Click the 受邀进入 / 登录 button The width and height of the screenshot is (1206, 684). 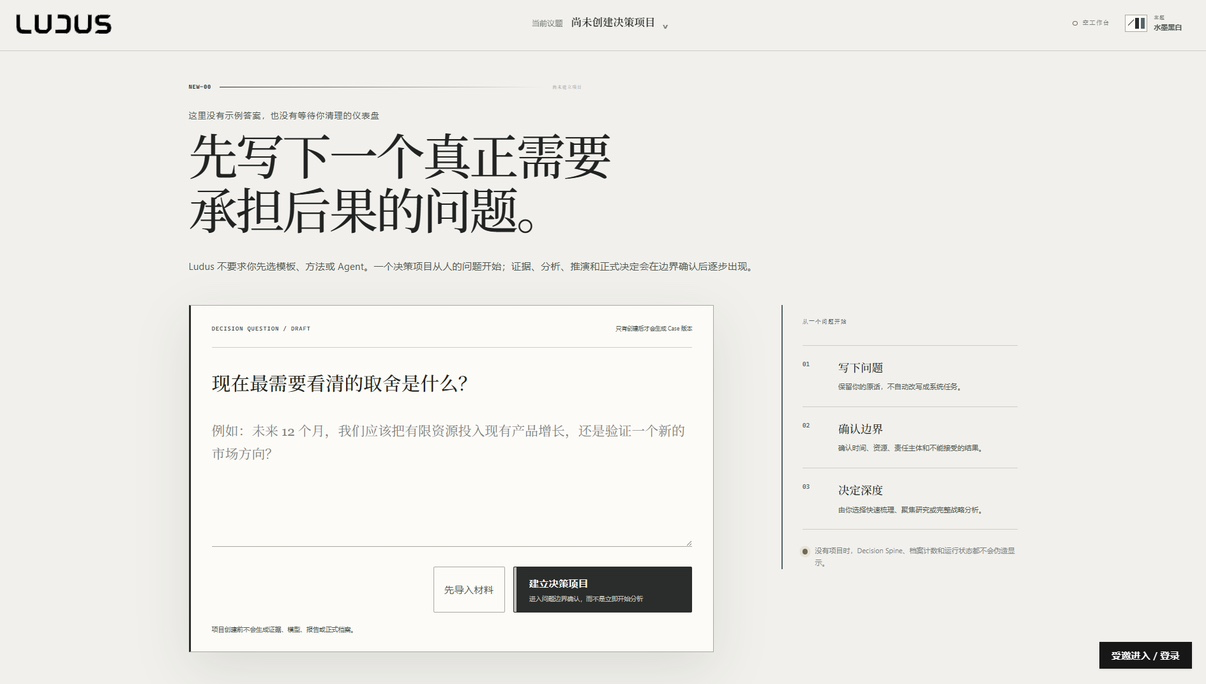point(1145,656)
